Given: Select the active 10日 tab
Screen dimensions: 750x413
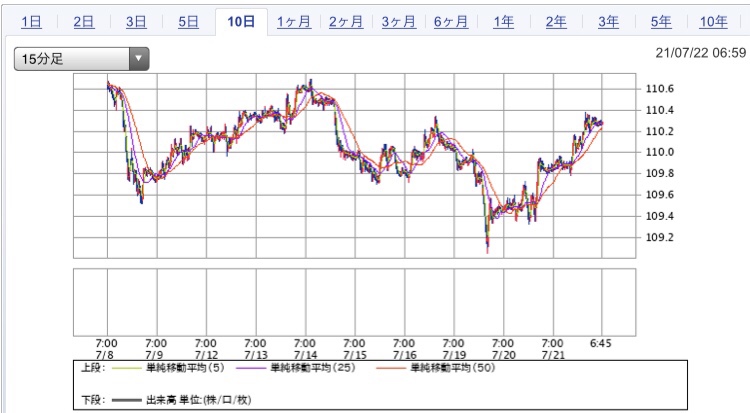Looking at the screenshot, I should (x=241, y=22).
